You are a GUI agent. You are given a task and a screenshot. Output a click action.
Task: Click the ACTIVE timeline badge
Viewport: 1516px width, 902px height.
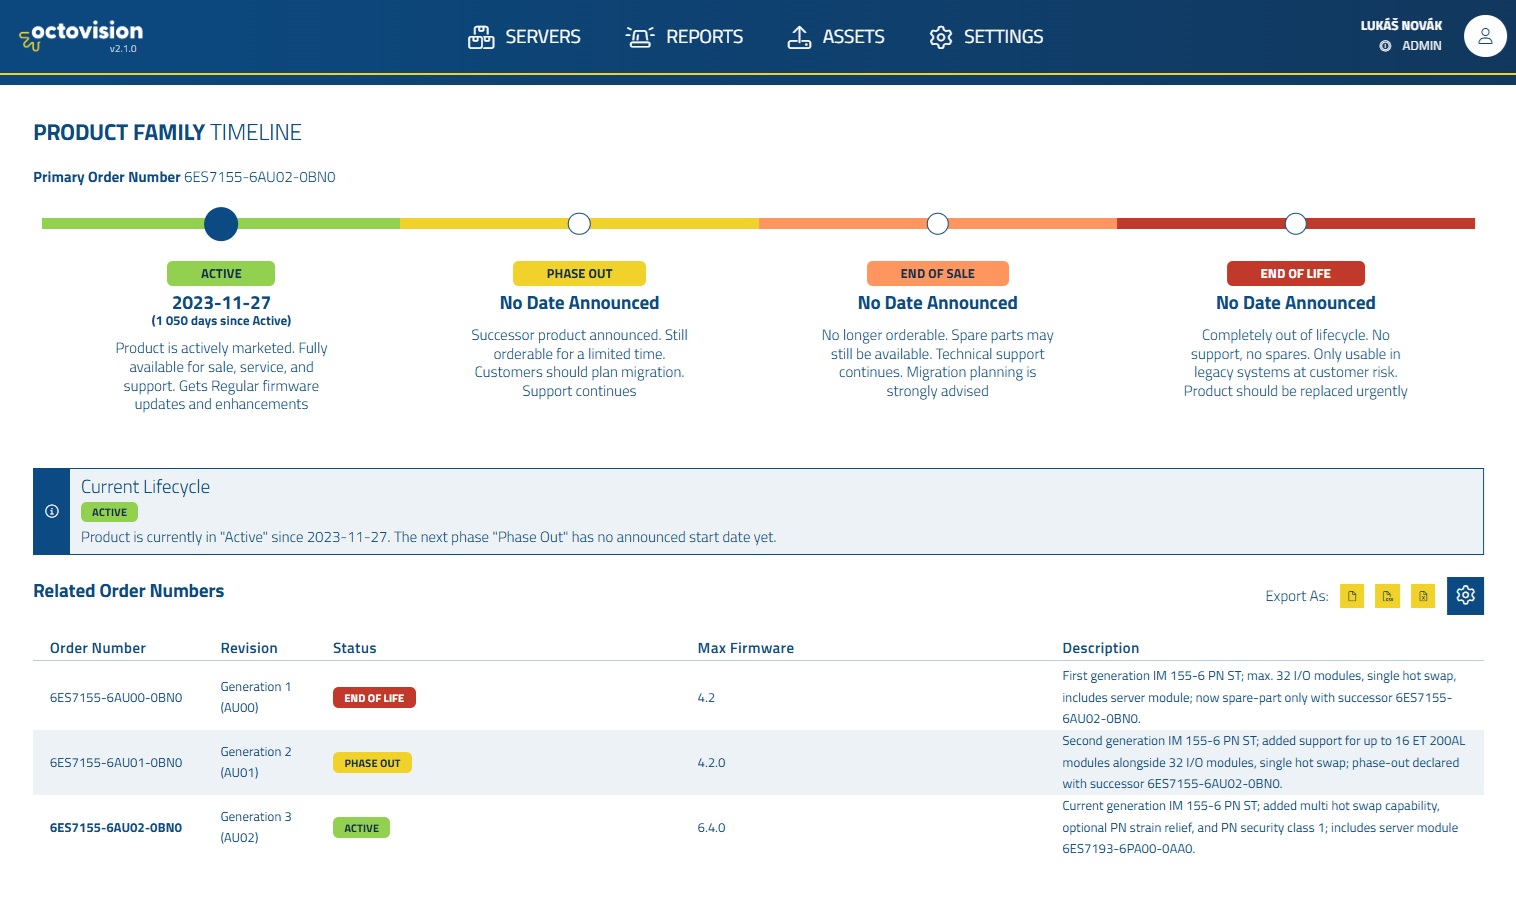click(x=221, y=274)
